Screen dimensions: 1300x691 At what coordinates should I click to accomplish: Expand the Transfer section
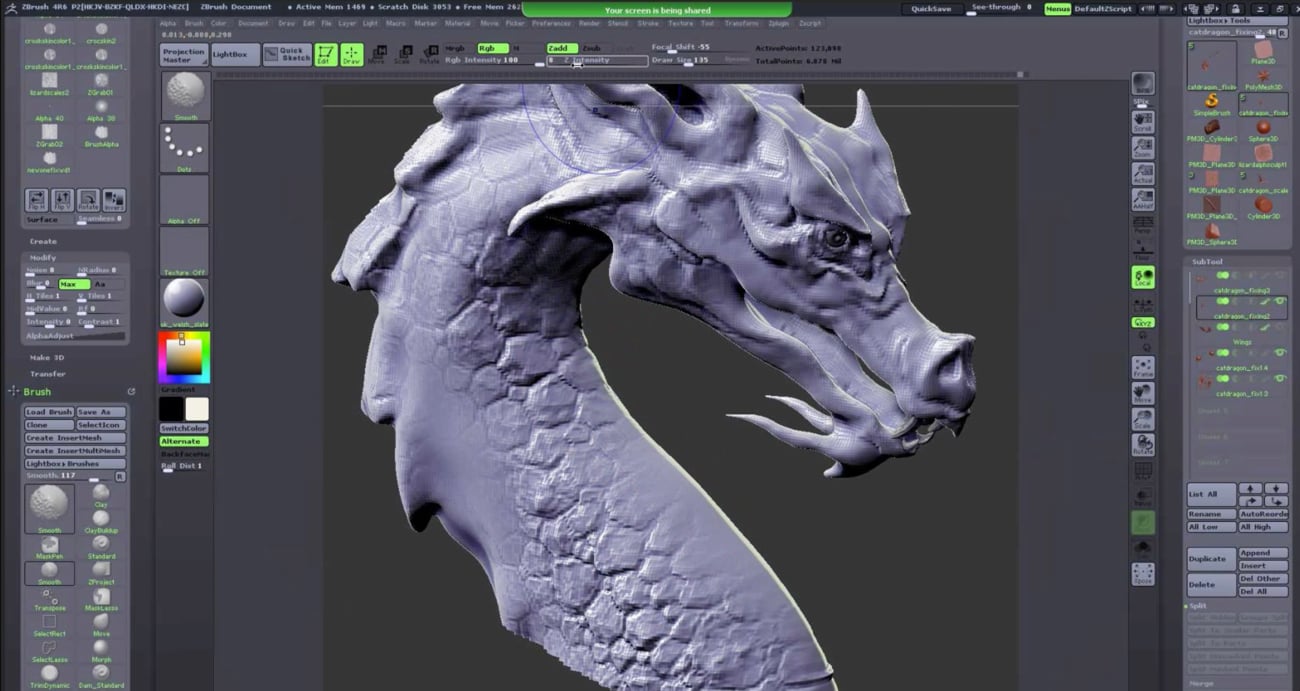click(46, 374)
